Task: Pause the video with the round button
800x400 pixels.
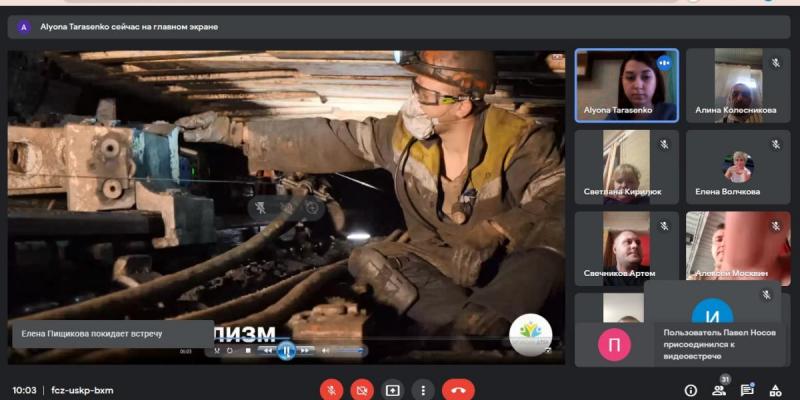Action: [286, 350]
